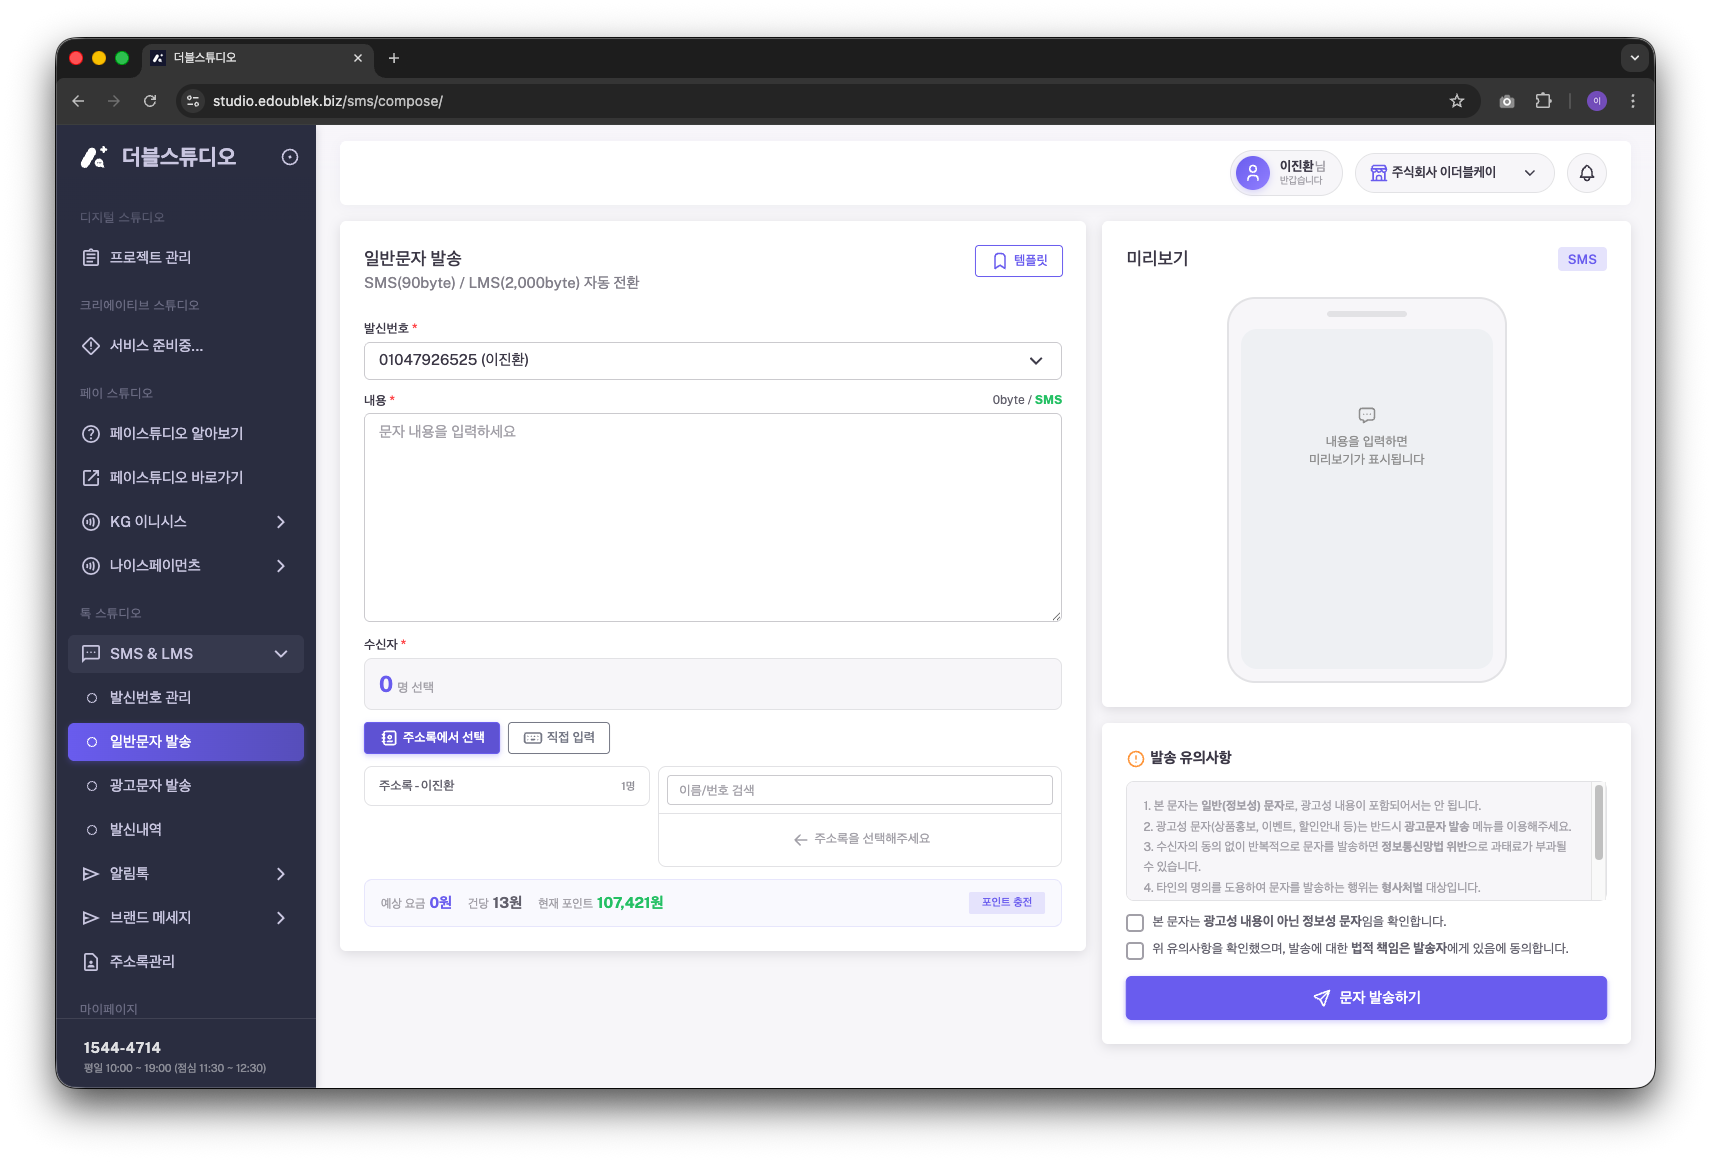Expand the 나이스페이먼츠 submenu arrow
Viewport: 1711px width, 1162px height.
coord(281,566)
